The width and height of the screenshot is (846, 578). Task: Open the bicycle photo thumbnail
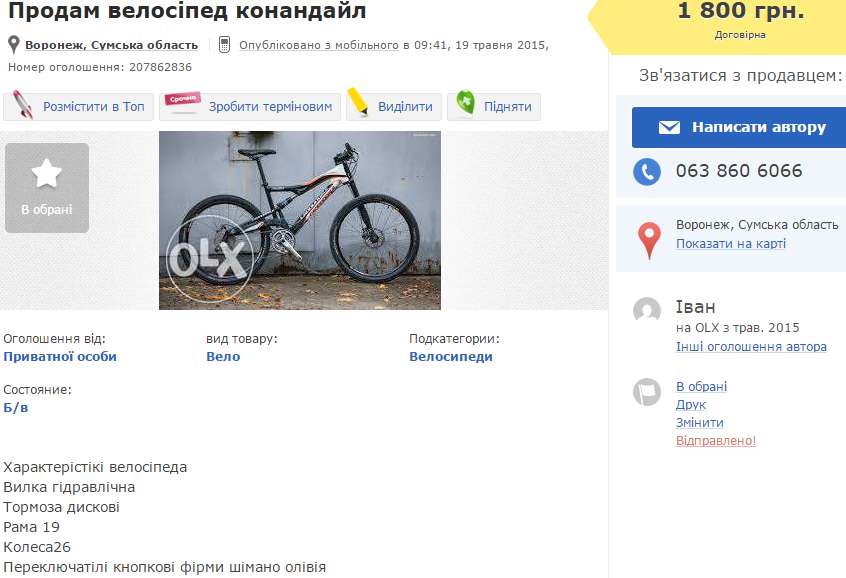pyautogui.click(x=300, y=221)
